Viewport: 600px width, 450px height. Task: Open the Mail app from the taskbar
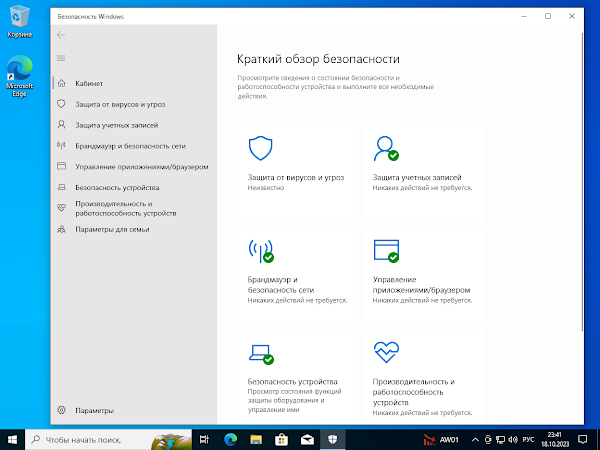[x=307, y=440]
